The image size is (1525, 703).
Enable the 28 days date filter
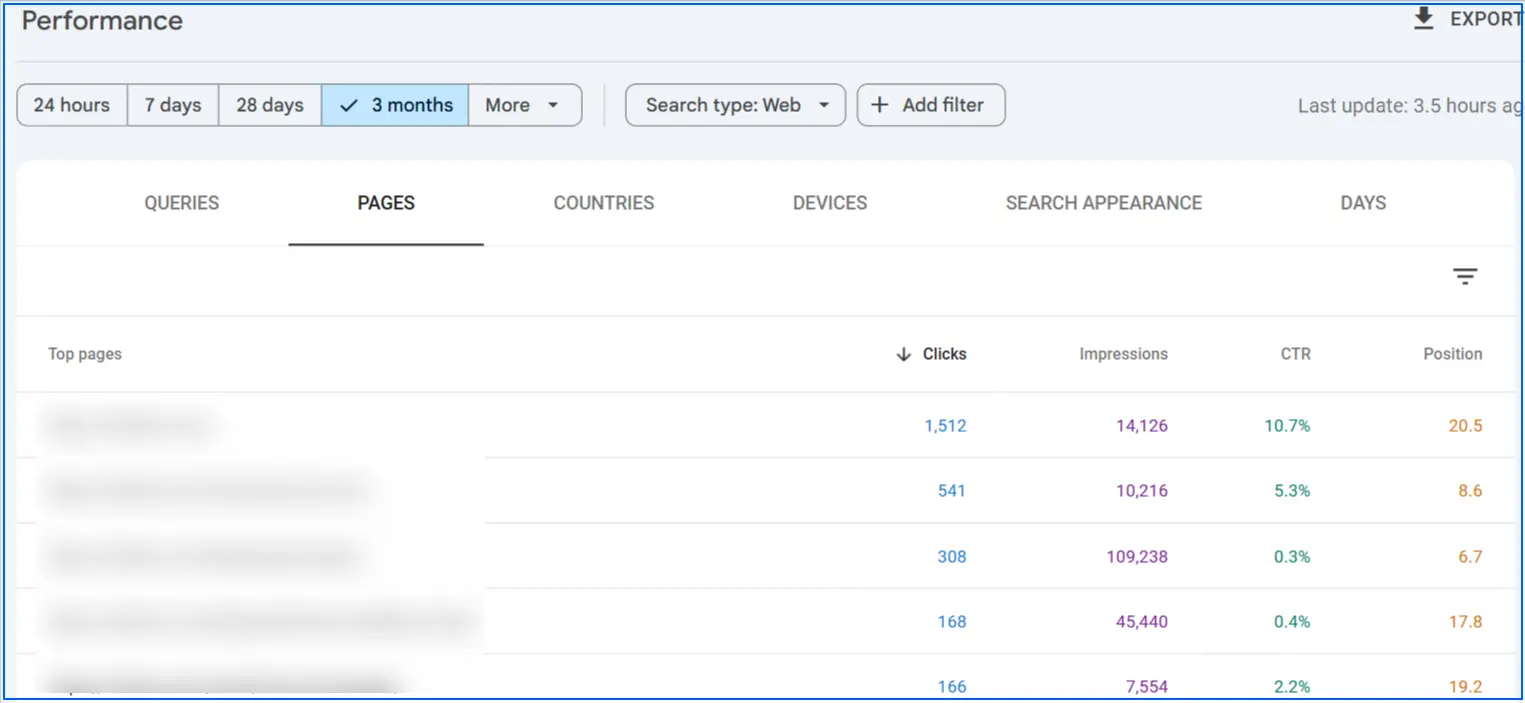click(269, 104)
